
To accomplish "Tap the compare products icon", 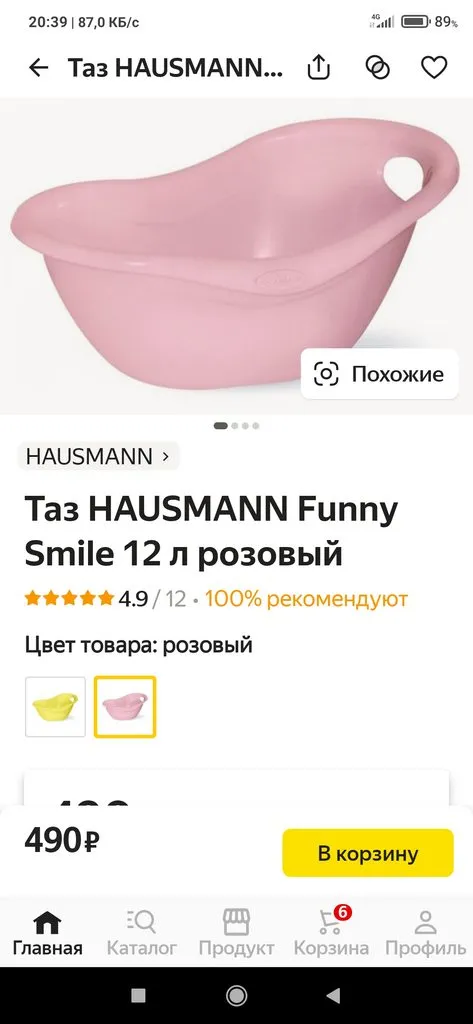I will click(377, 67).
